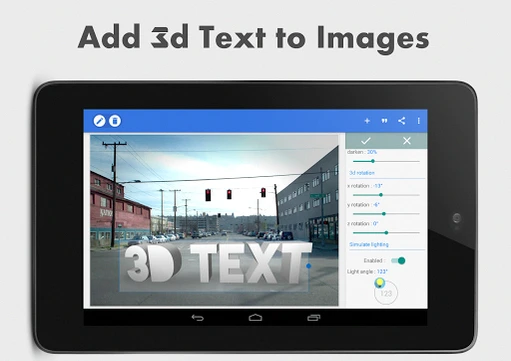Click the light angle dial showing 123
This screenshot has height=361, width=511.
tap(386, 293)
